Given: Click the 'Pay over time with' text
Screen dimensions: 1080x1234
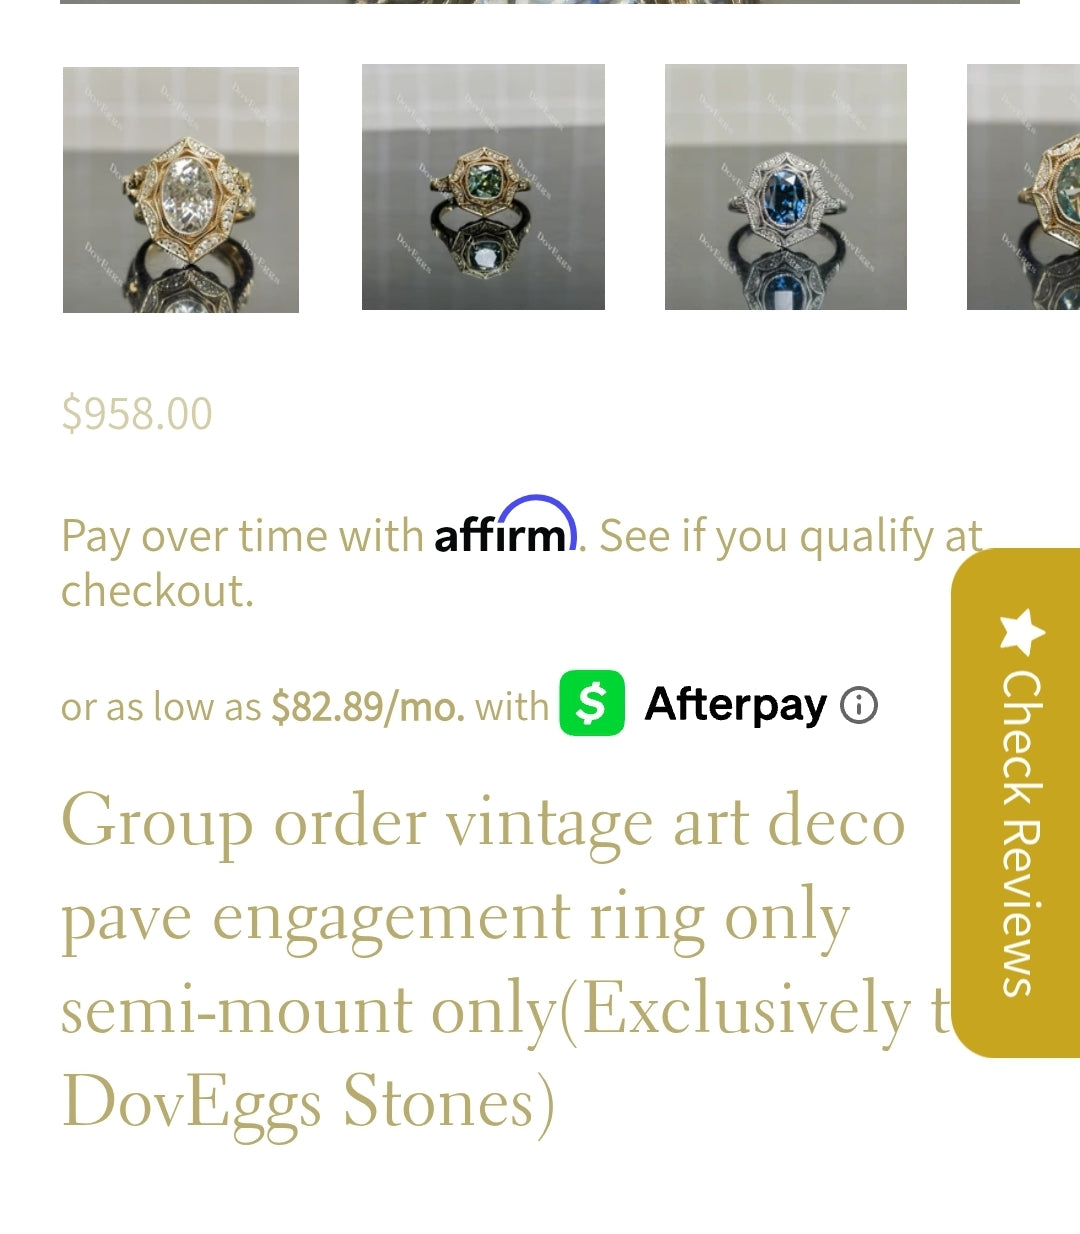Looking at the screenshot, I should coord(242,536).
